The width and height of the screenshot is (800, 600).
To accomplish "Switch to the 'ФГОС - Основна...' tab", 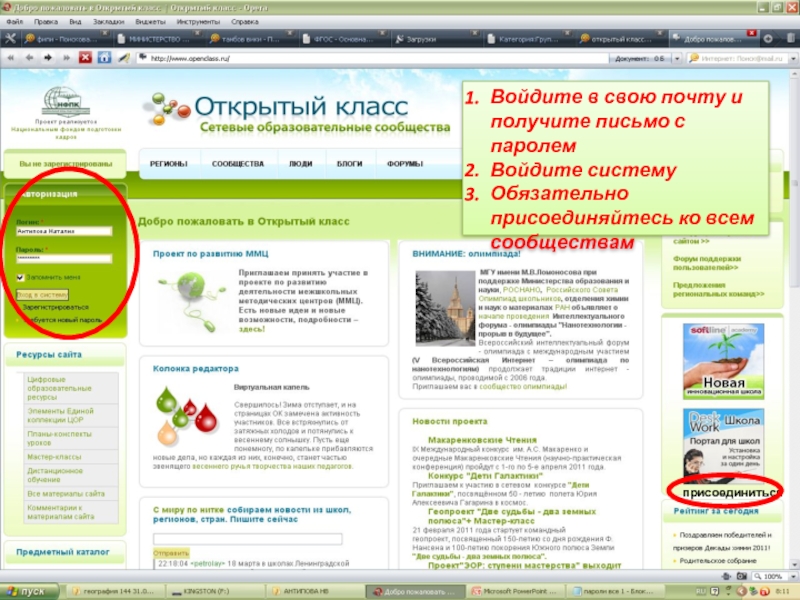I will [x=343, y=39].
